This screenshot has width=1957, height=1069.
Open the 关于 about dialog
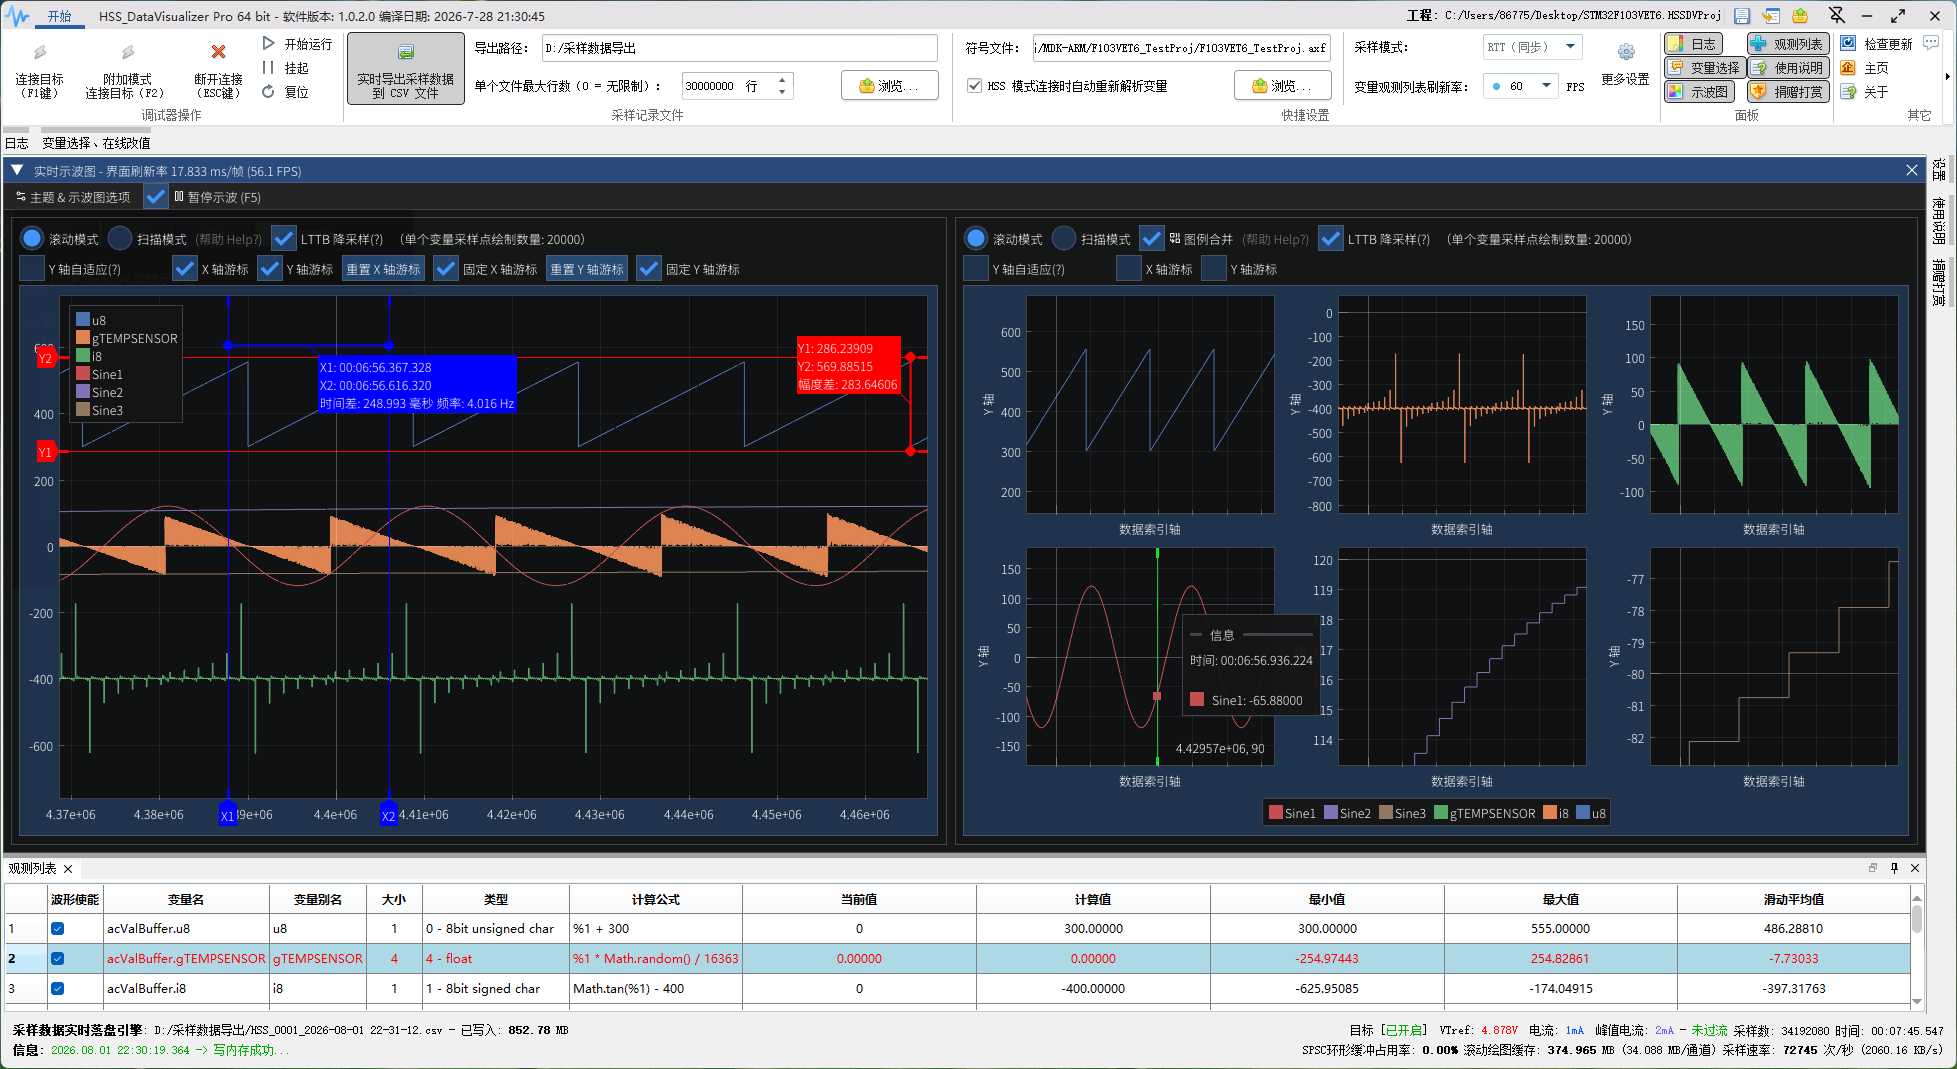[x=1865, y=91]
